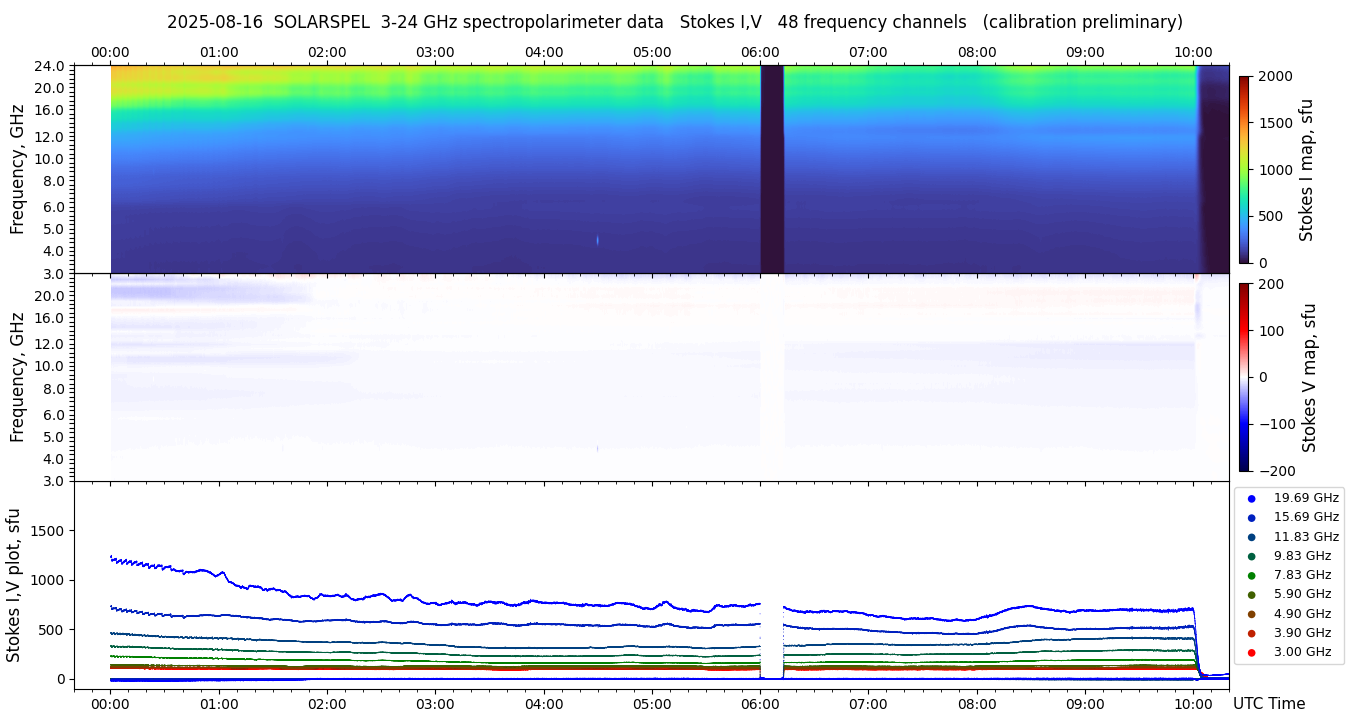Click the 3.00 GHz legend marker dot
Image resolution: width=1350 pixels, height=725 pixels.
1251,652
